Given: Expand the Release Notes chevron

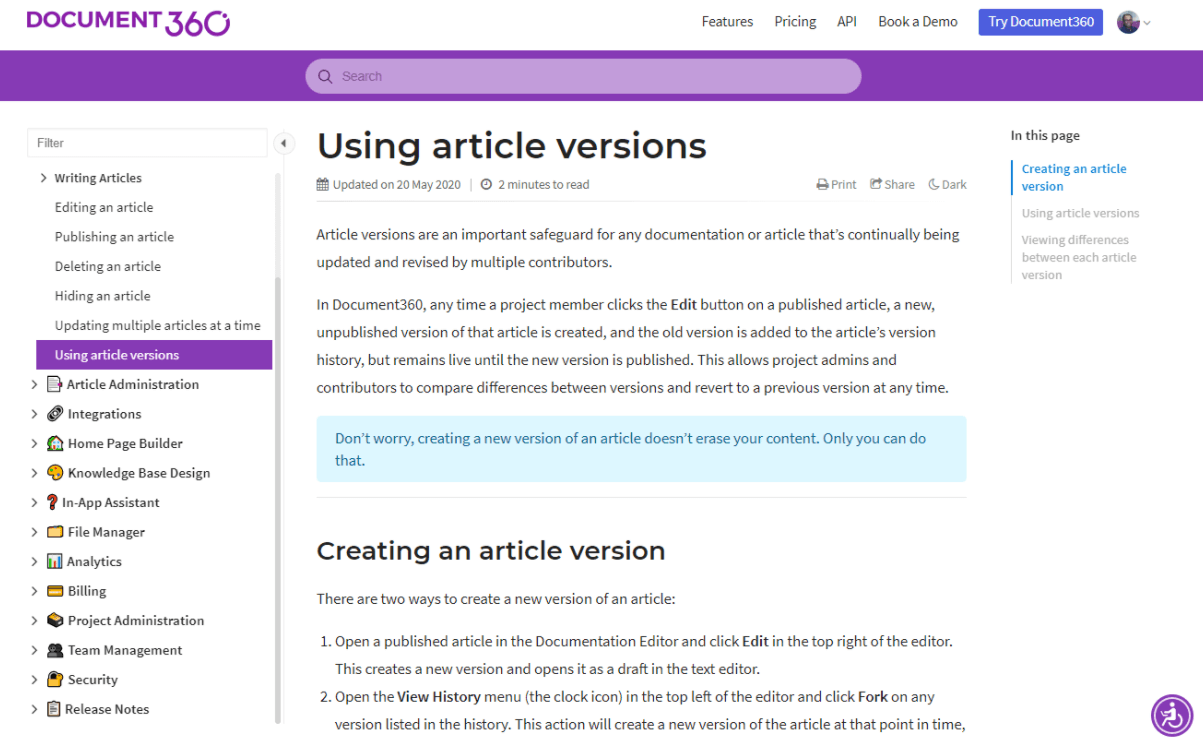Looking at the screenshot, I should (x=34, y=709).
